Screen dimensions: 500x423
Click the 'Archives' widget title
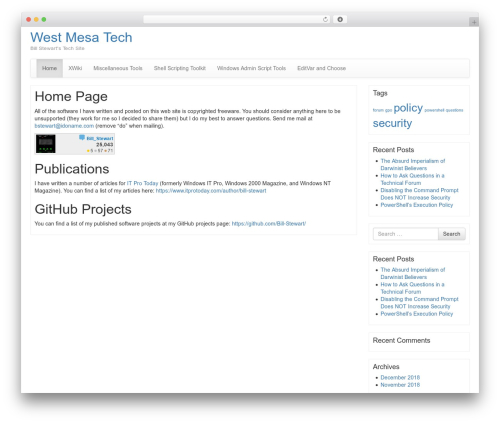[x=386, y=367]
